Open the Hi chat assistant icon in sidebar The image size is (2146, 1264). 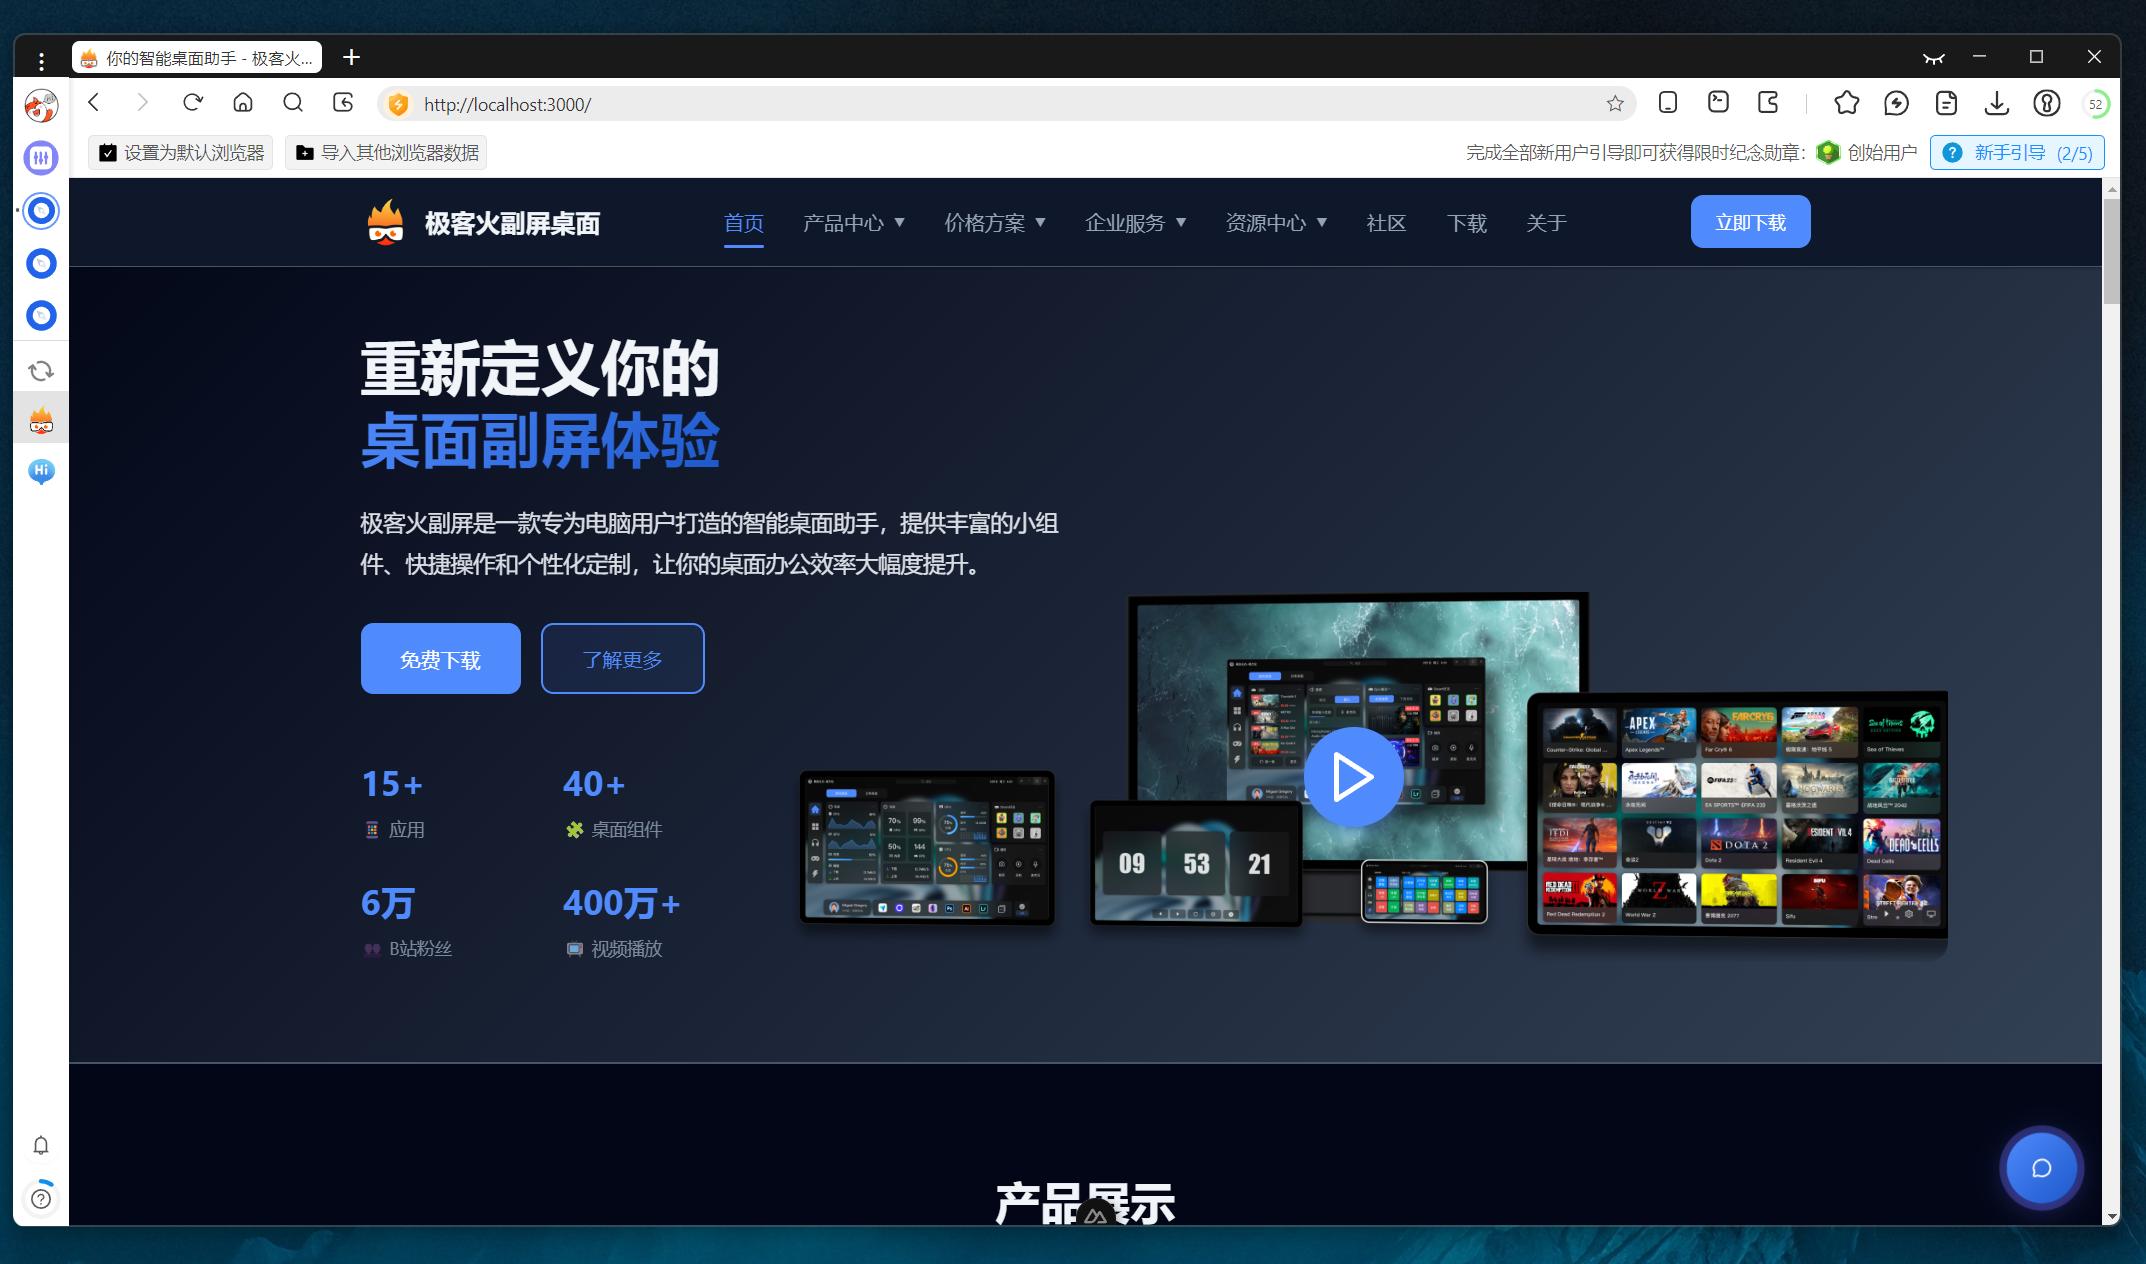coord(40,471)
